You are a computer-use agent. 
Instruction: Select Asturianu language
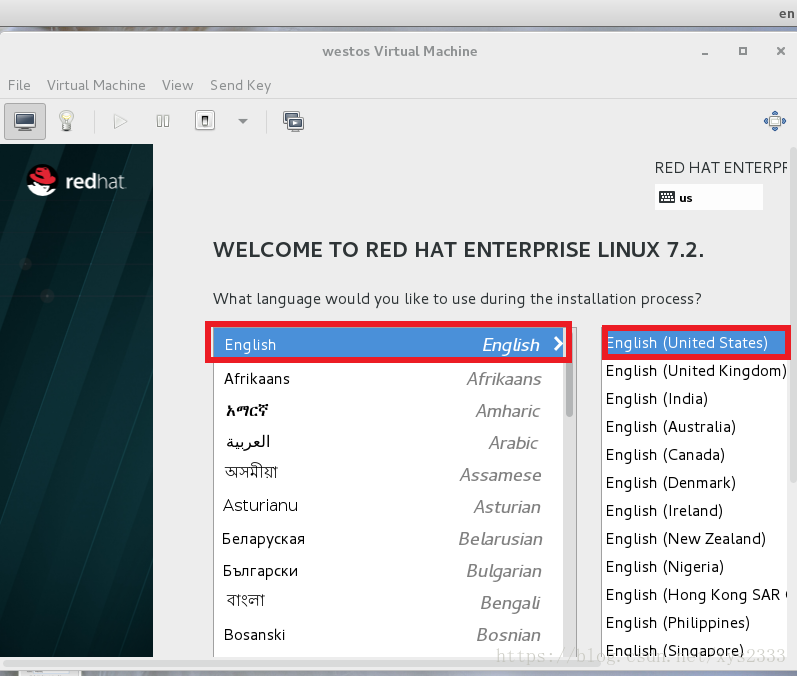click(389, 506)
